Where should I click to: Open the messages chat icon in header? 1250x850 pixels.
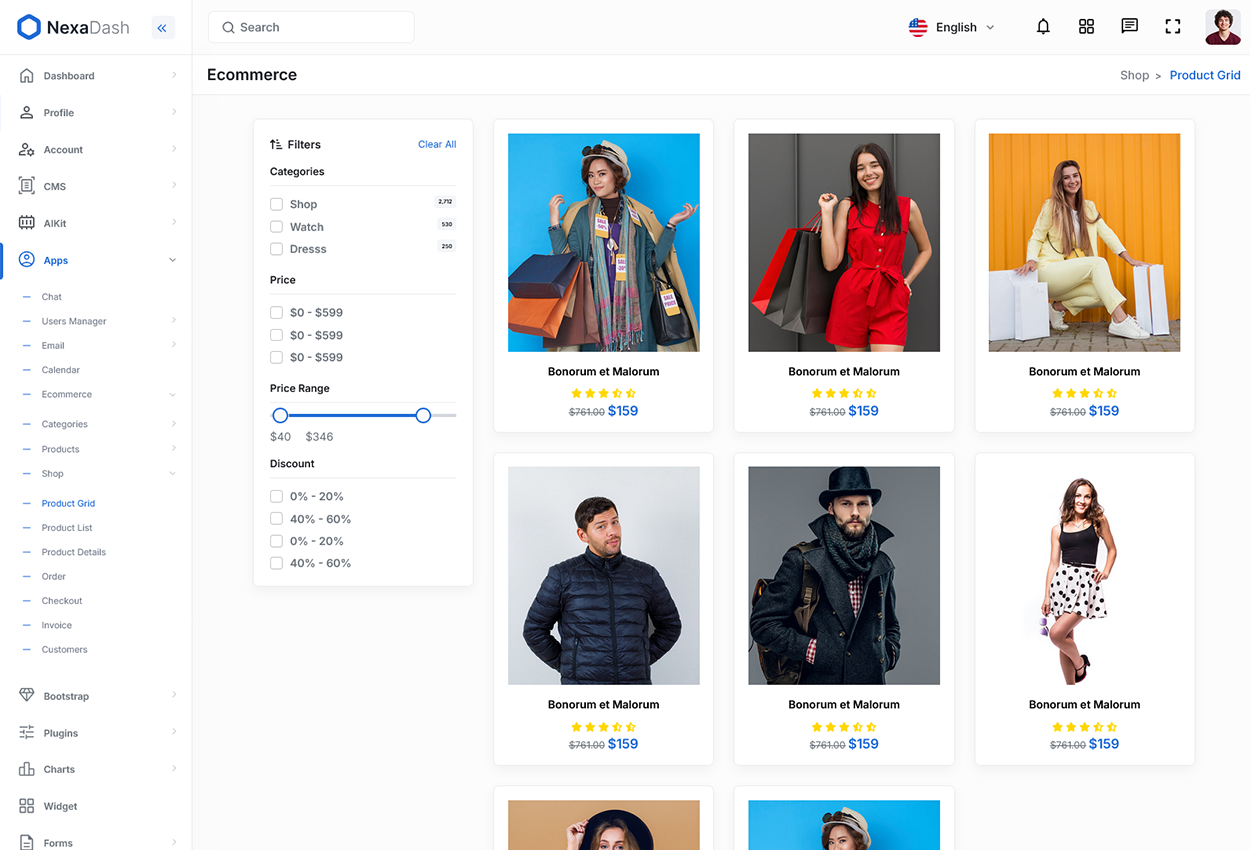(1129, 27)
